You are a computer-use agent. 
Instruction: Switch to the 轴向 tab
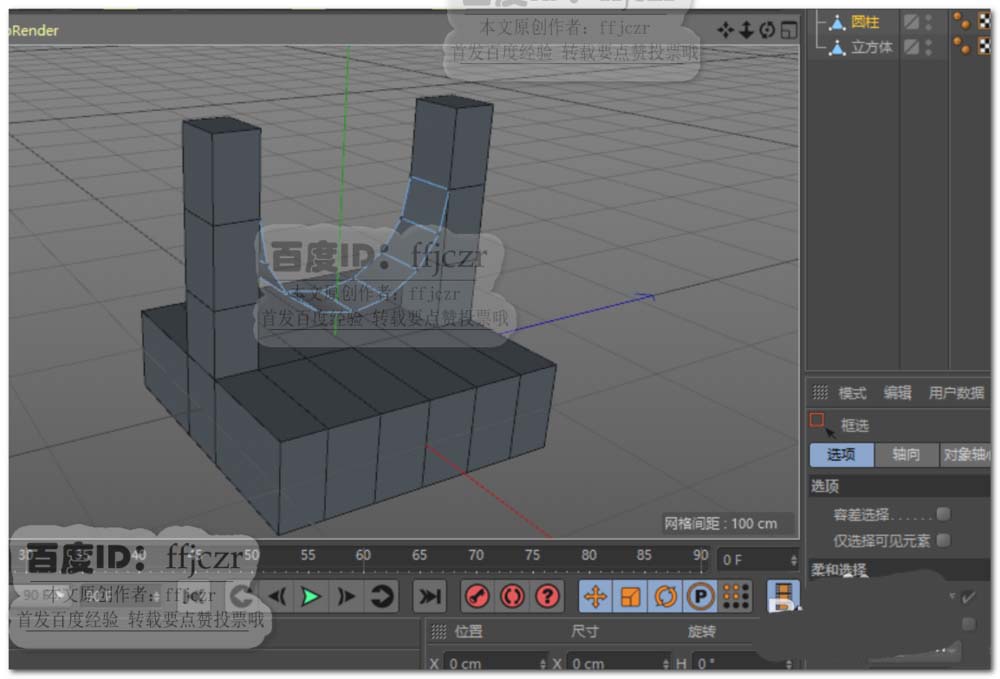(906, 455)
